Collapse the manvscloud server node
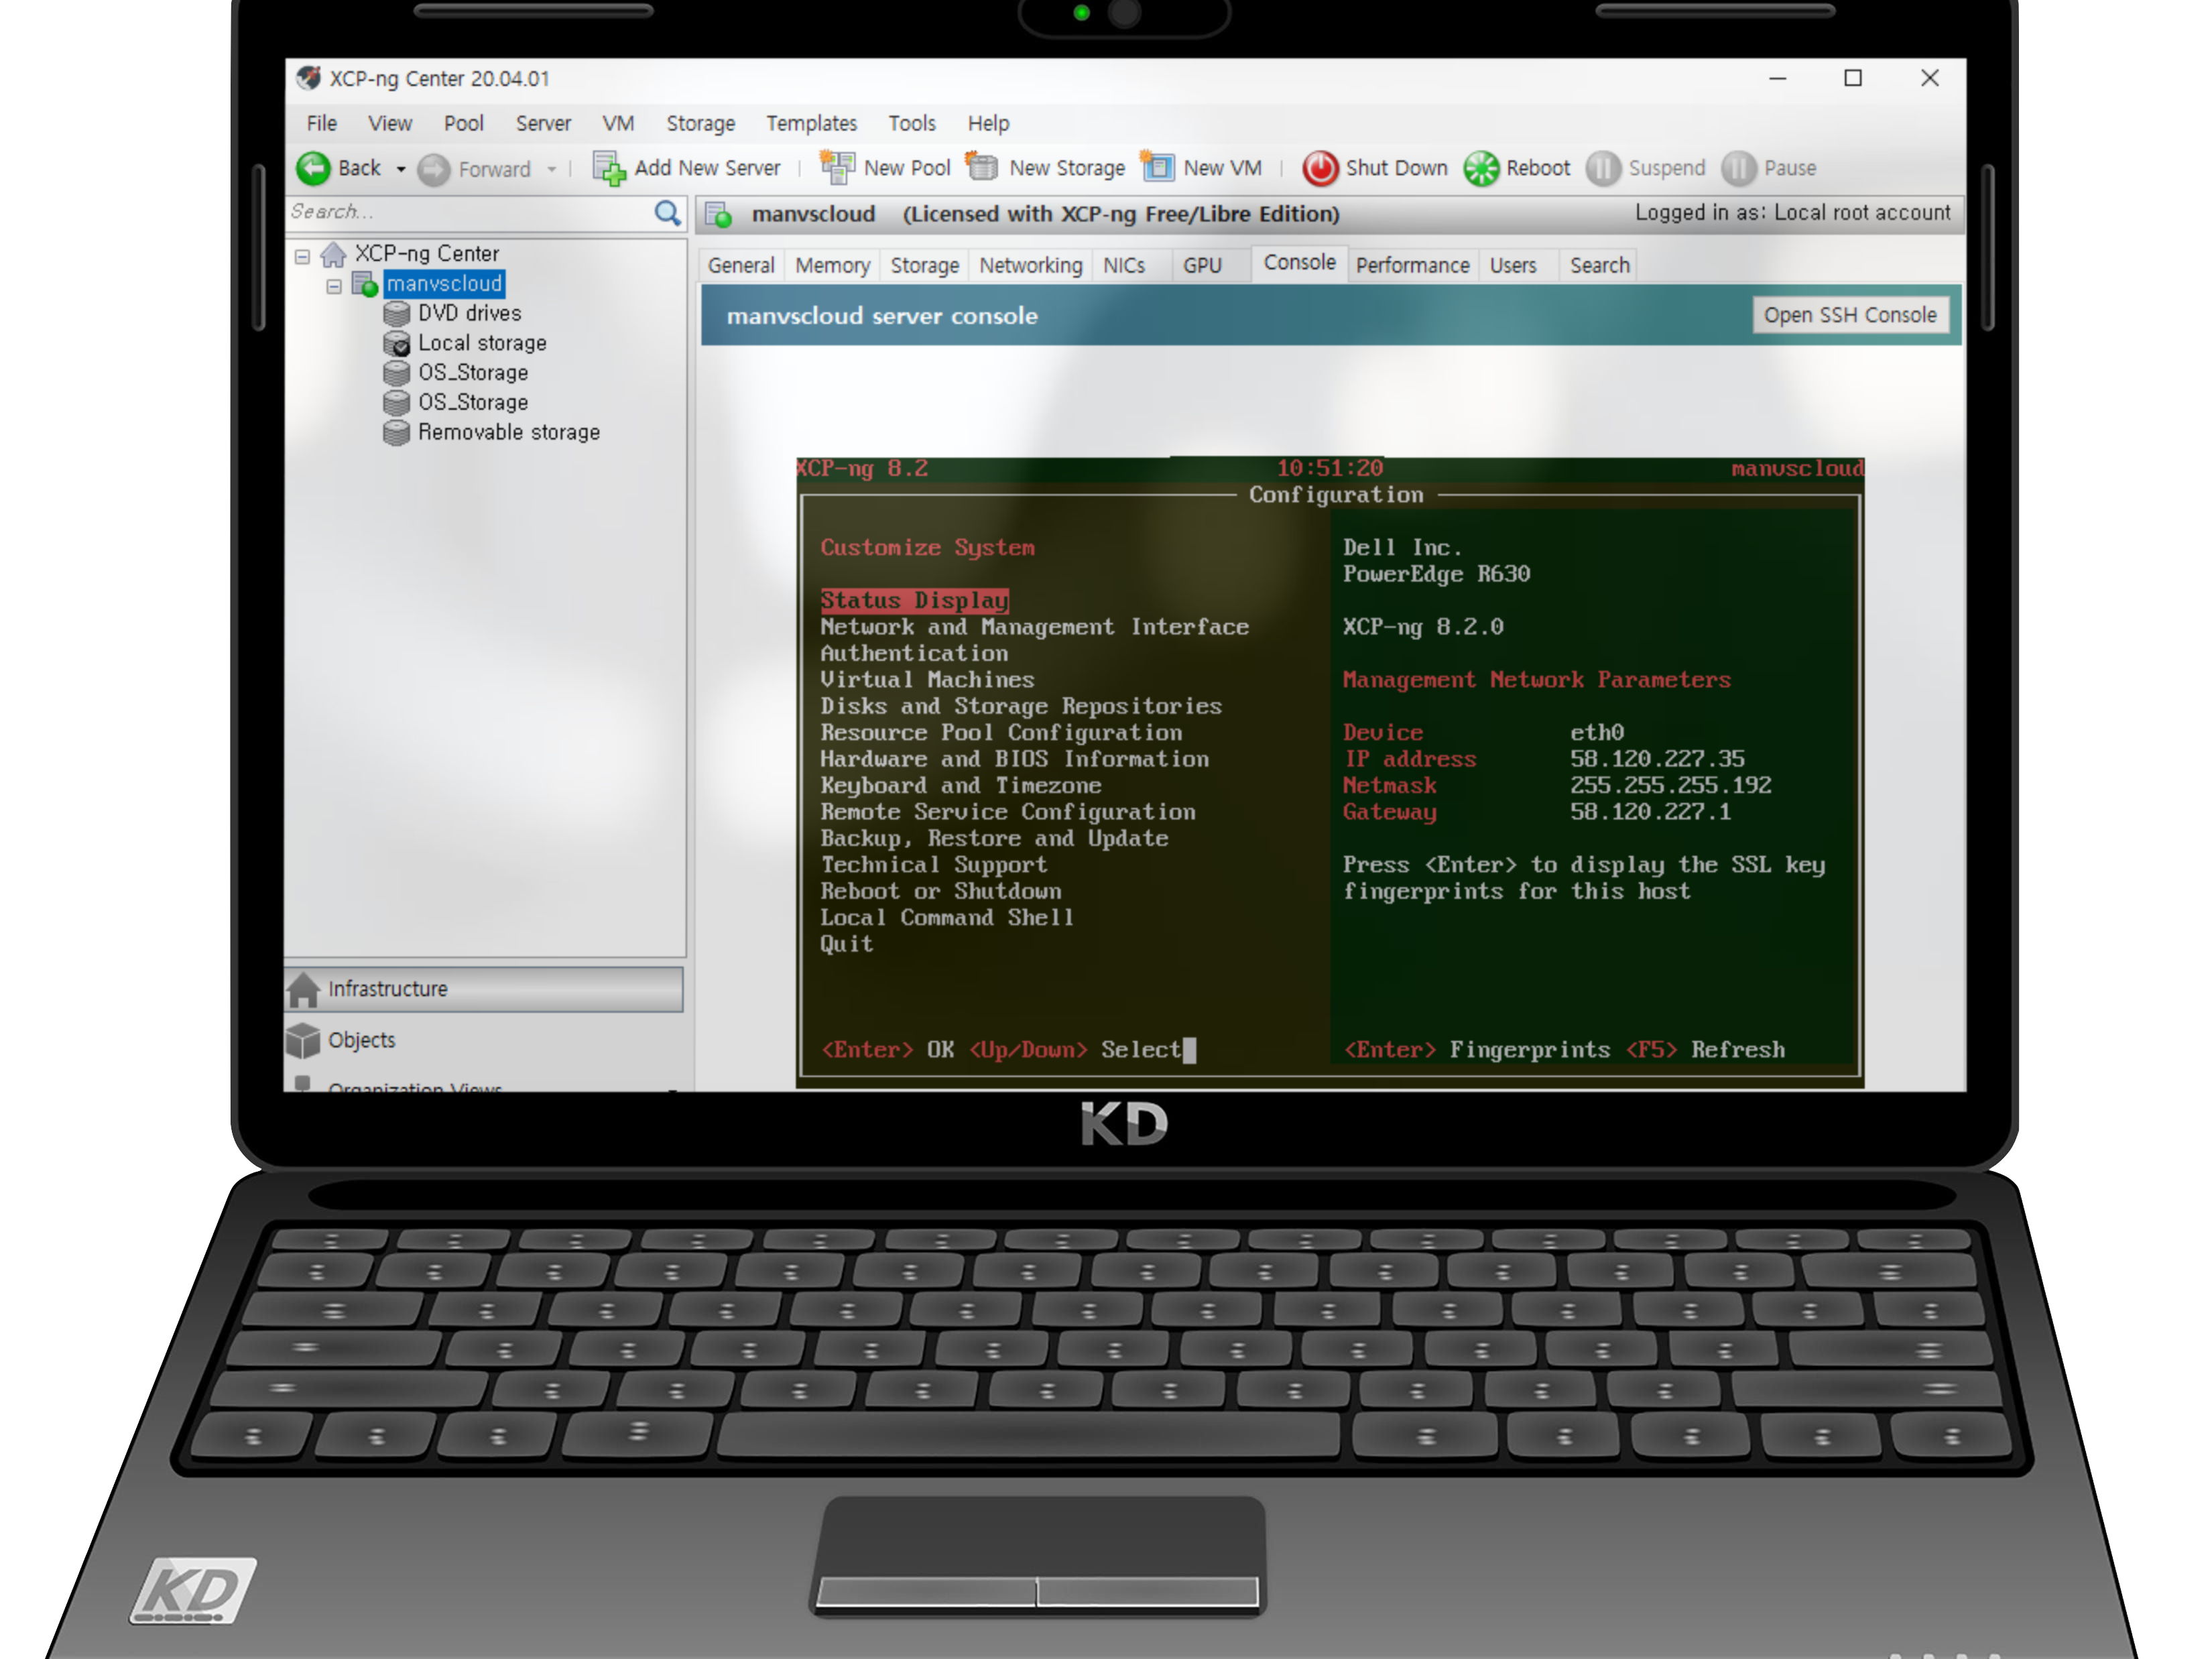2212x1659 pixels. pyautogui.click(x=334, y=286)
